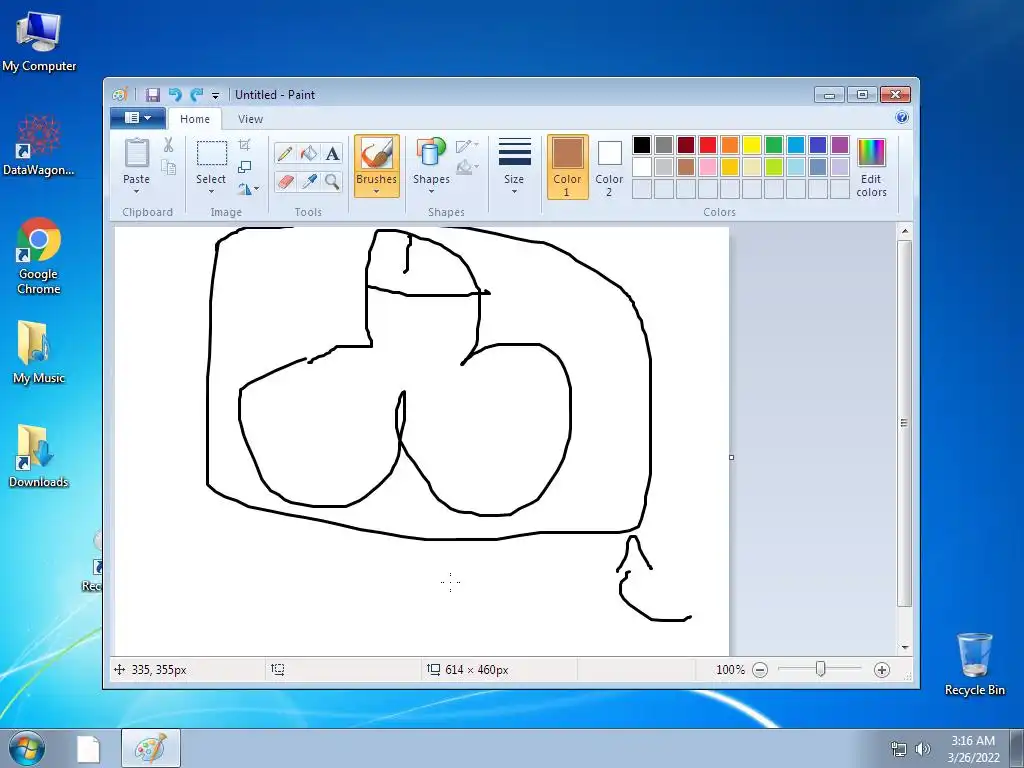This screenshot has width=1024, height=768.
Task: Open the shape Outline dropdown
Action: (x=468, y=146)
